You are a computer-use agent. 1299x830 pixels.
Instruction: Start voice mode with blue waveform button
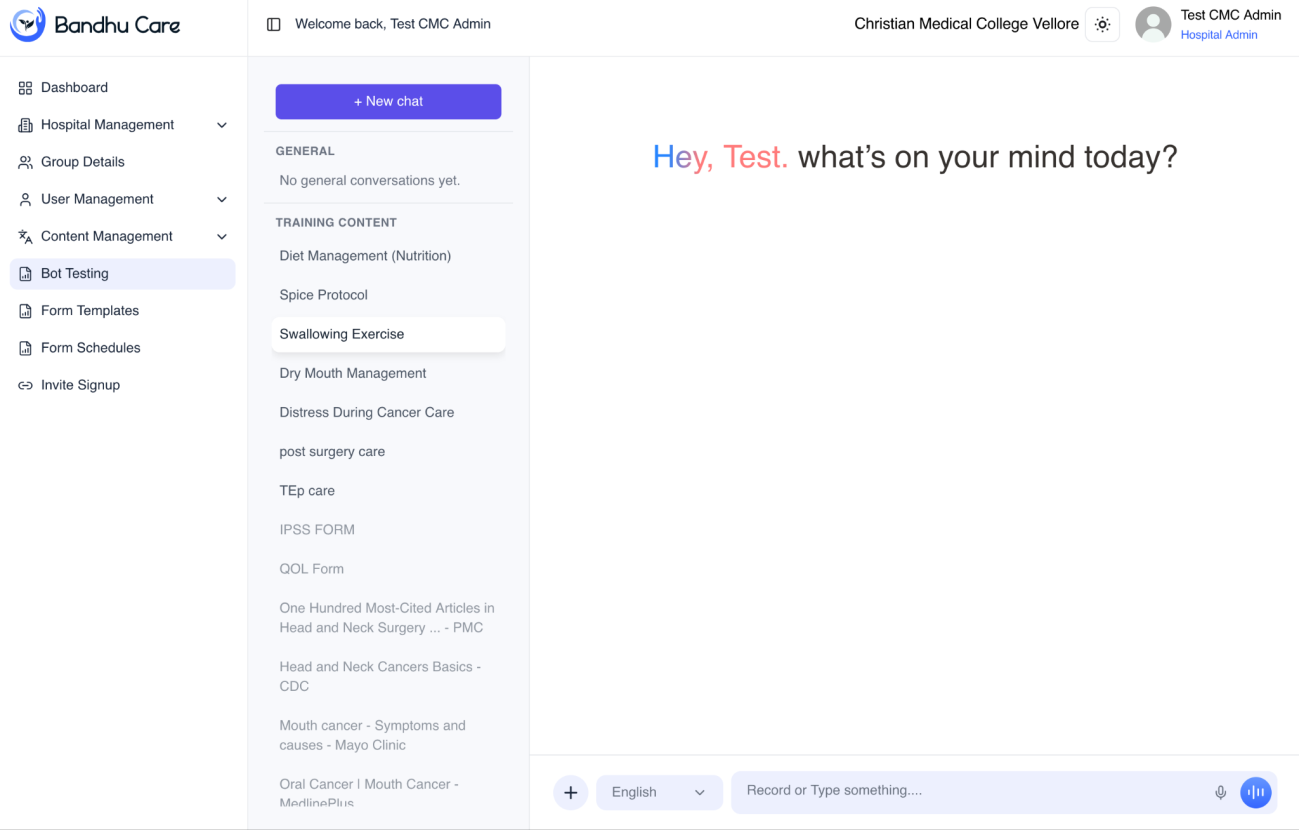click(1256, 793)
